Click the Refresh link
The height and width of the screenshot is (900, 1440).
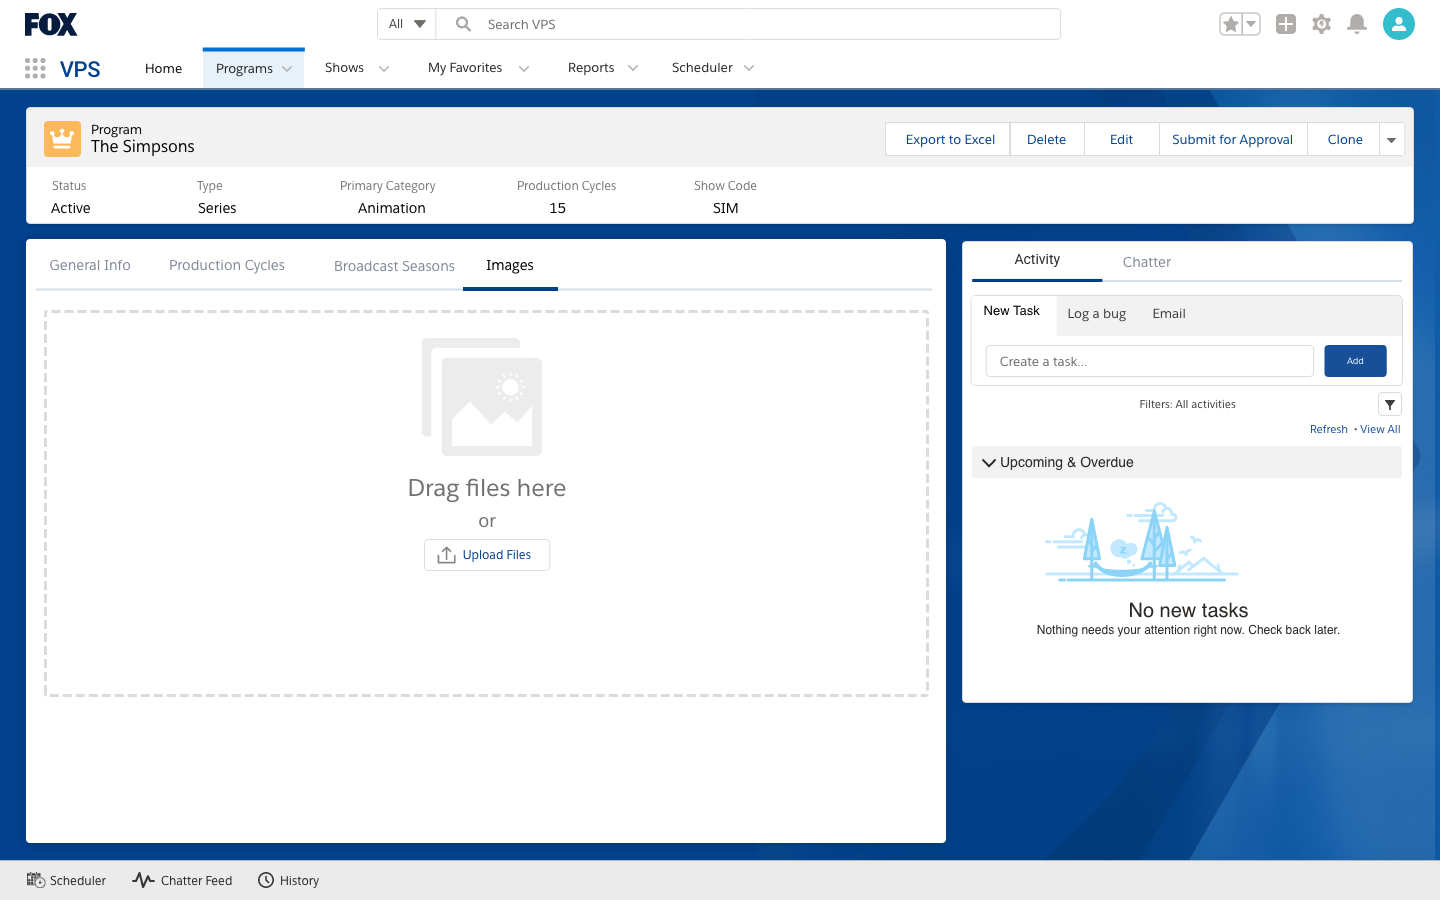pos(1329,429)
